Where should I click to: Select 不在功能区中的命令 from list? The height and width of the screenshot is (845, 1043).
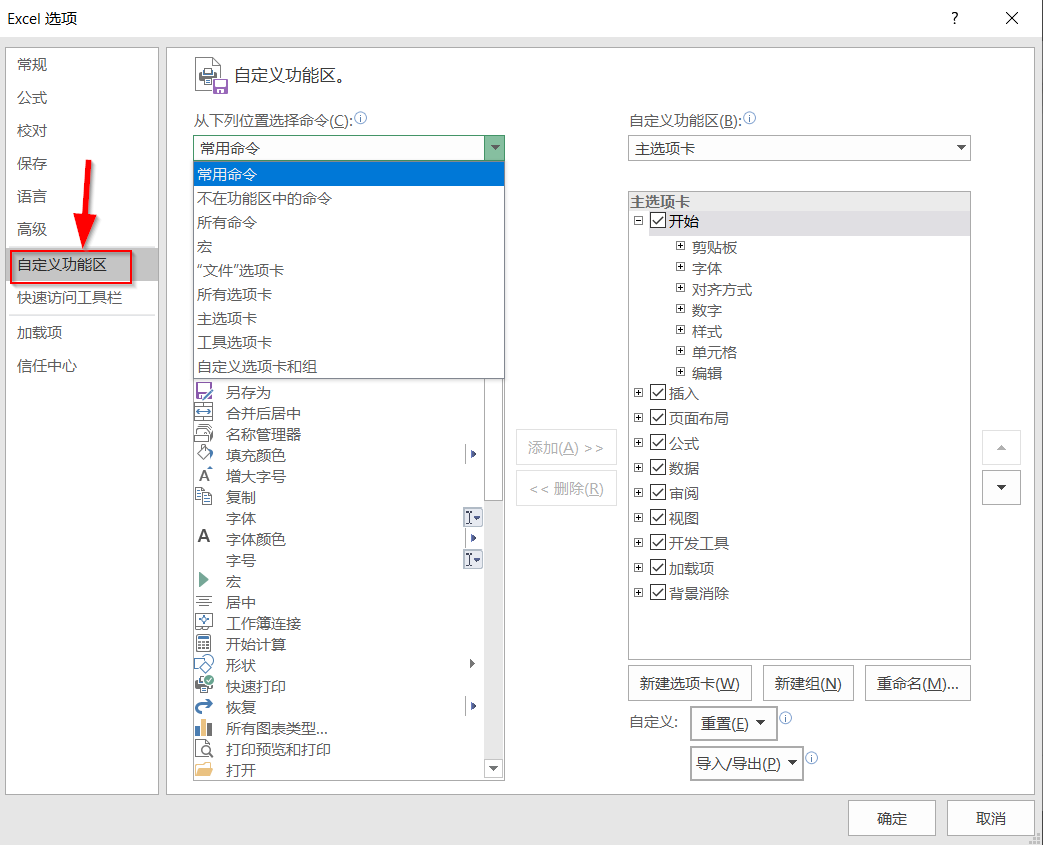[x=349, y=198]
